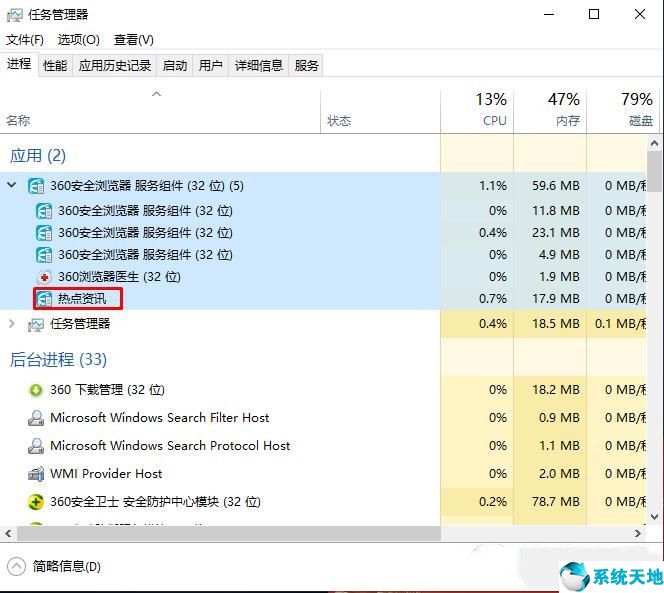Select the WMI Provider Host row
Viewport: 664px width, 593px height.
pos(324,474)
